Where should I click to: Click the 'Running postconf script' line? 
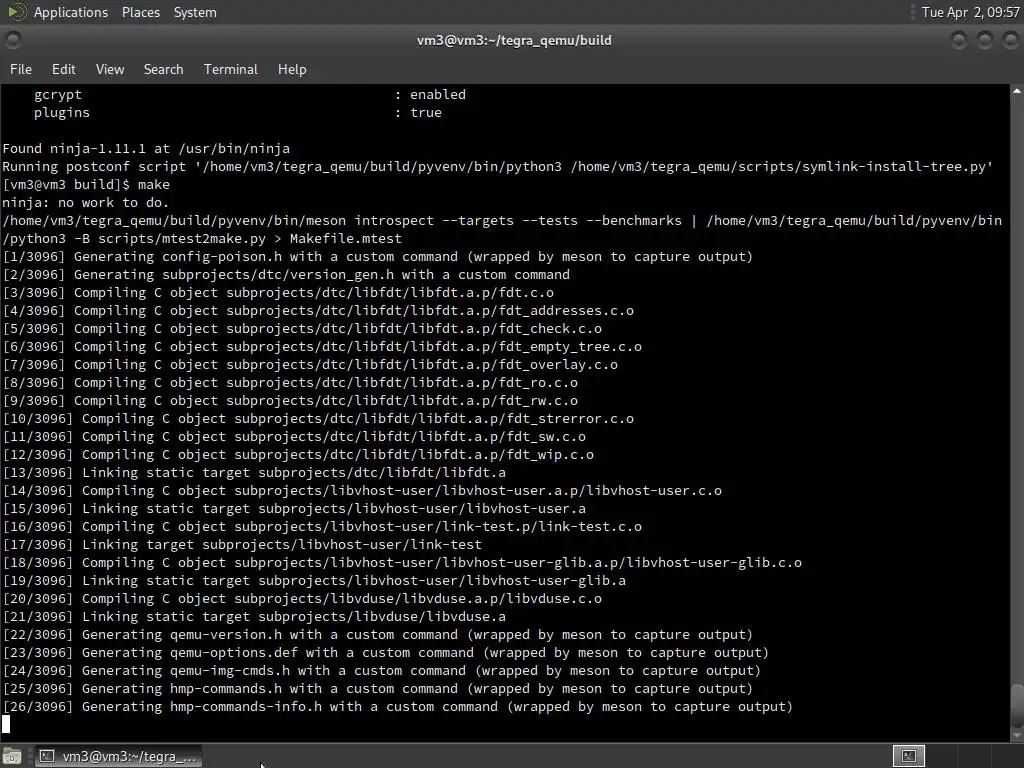click(497, 167)
